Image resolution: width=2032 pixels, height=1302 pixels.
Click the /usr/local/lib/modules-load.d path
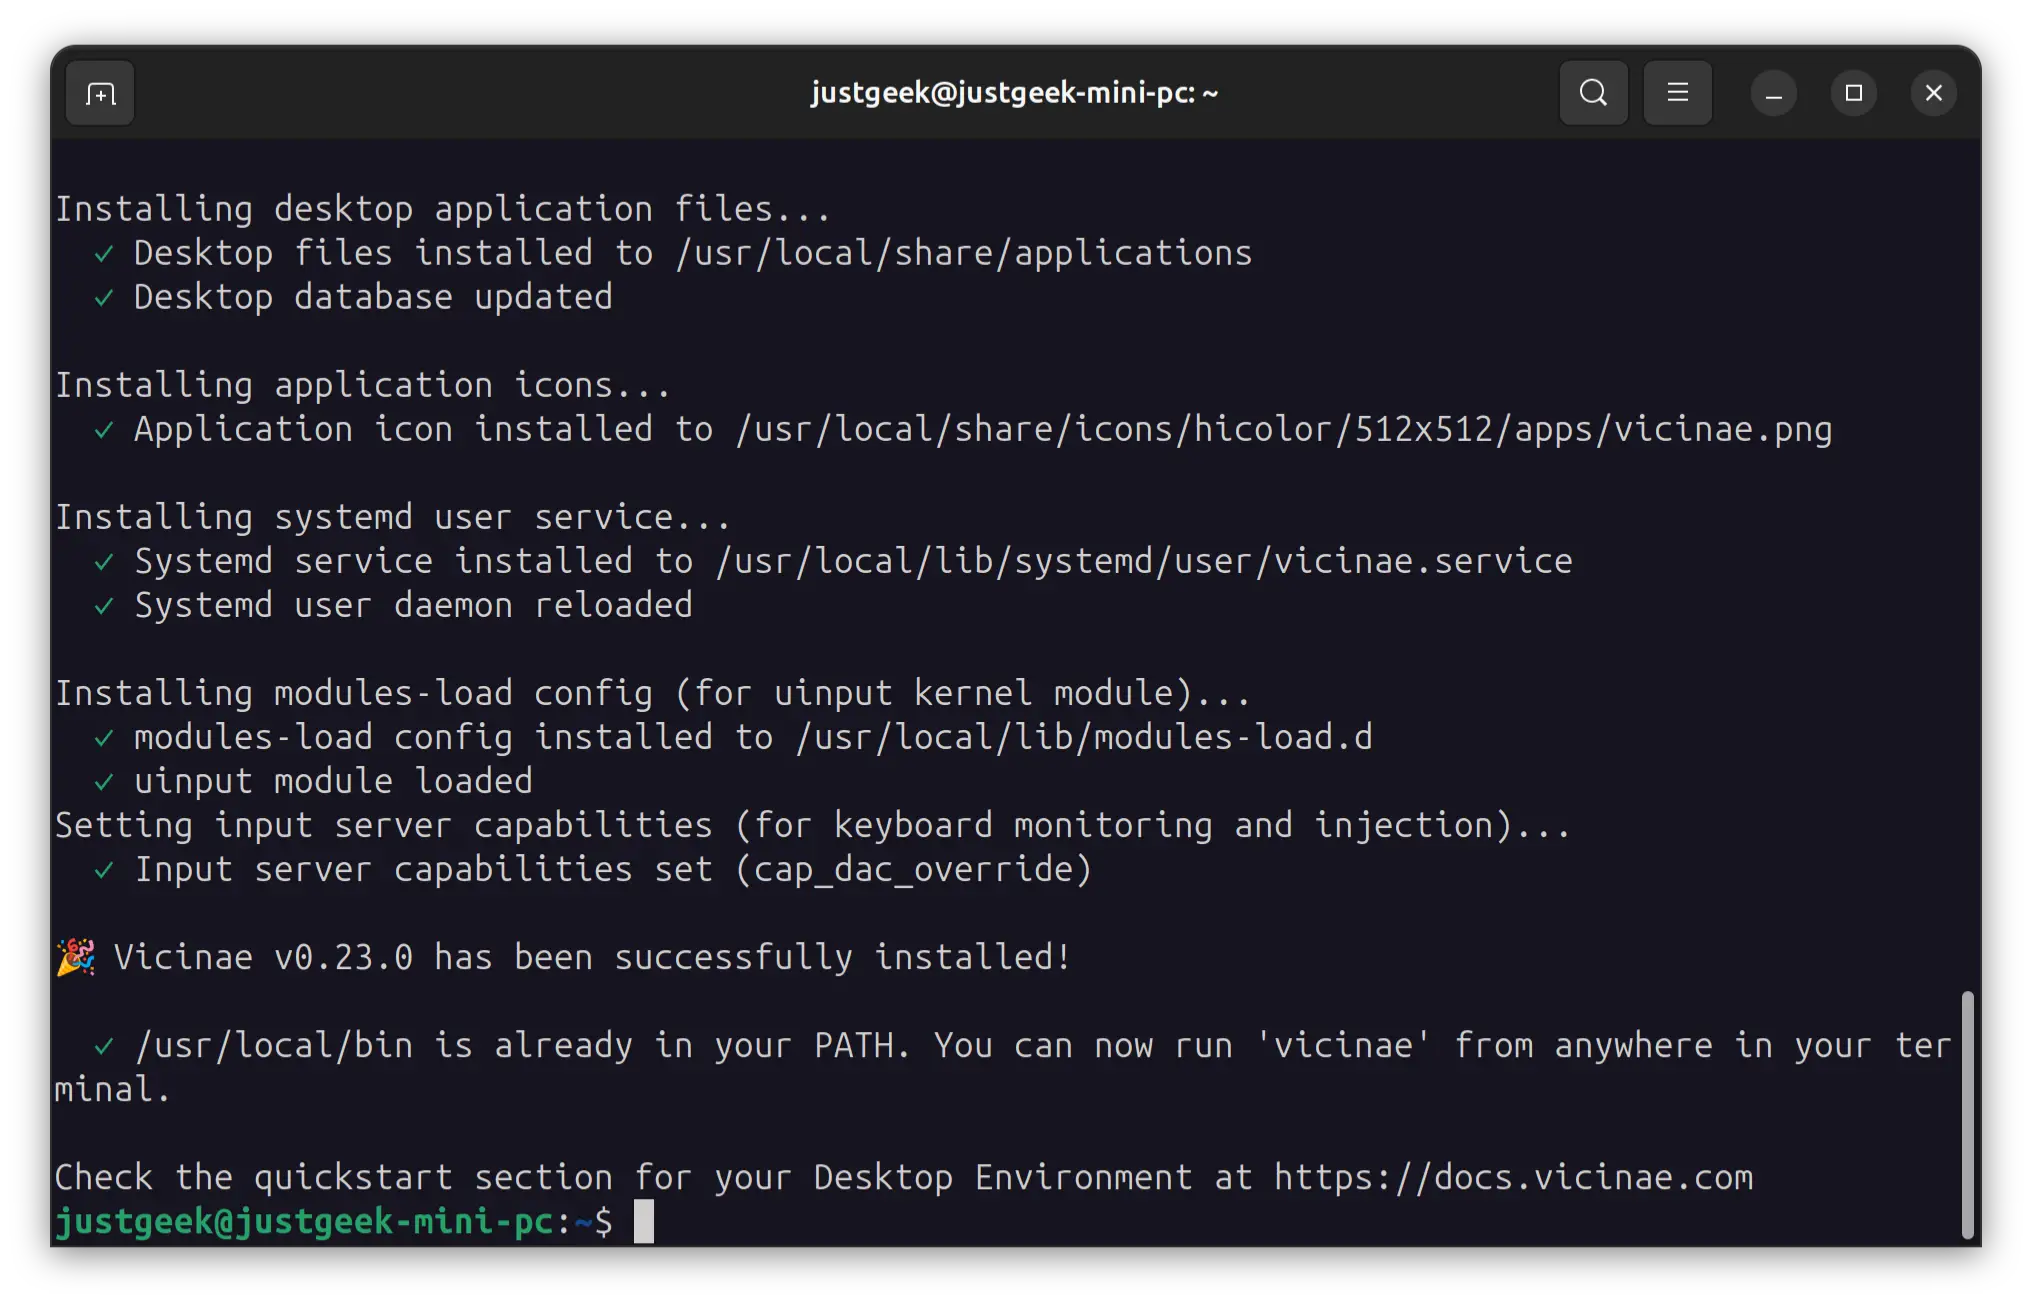point(1084,737)
